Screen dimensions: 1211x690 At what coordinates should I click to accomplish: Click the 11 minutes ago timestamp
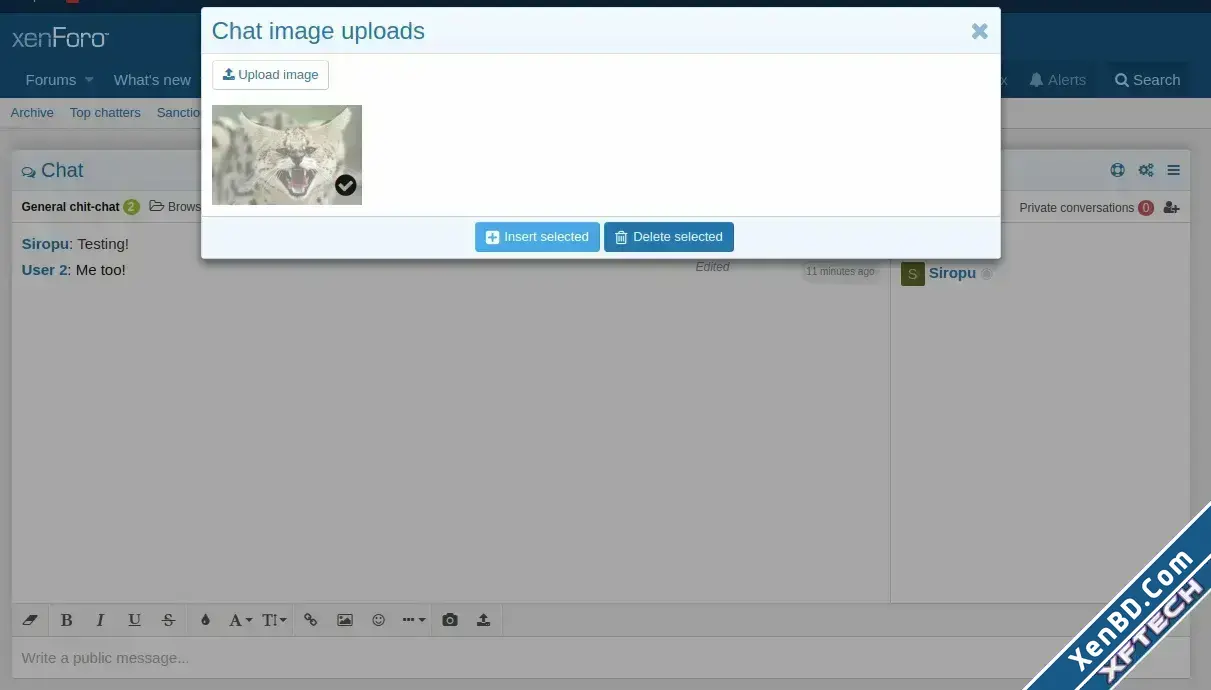tap(841, 272)
